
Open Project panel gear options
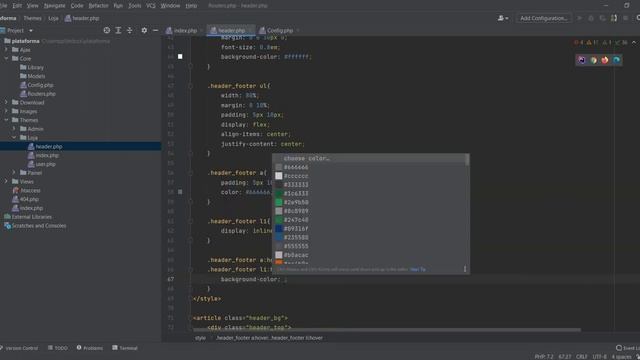point(144,30)
